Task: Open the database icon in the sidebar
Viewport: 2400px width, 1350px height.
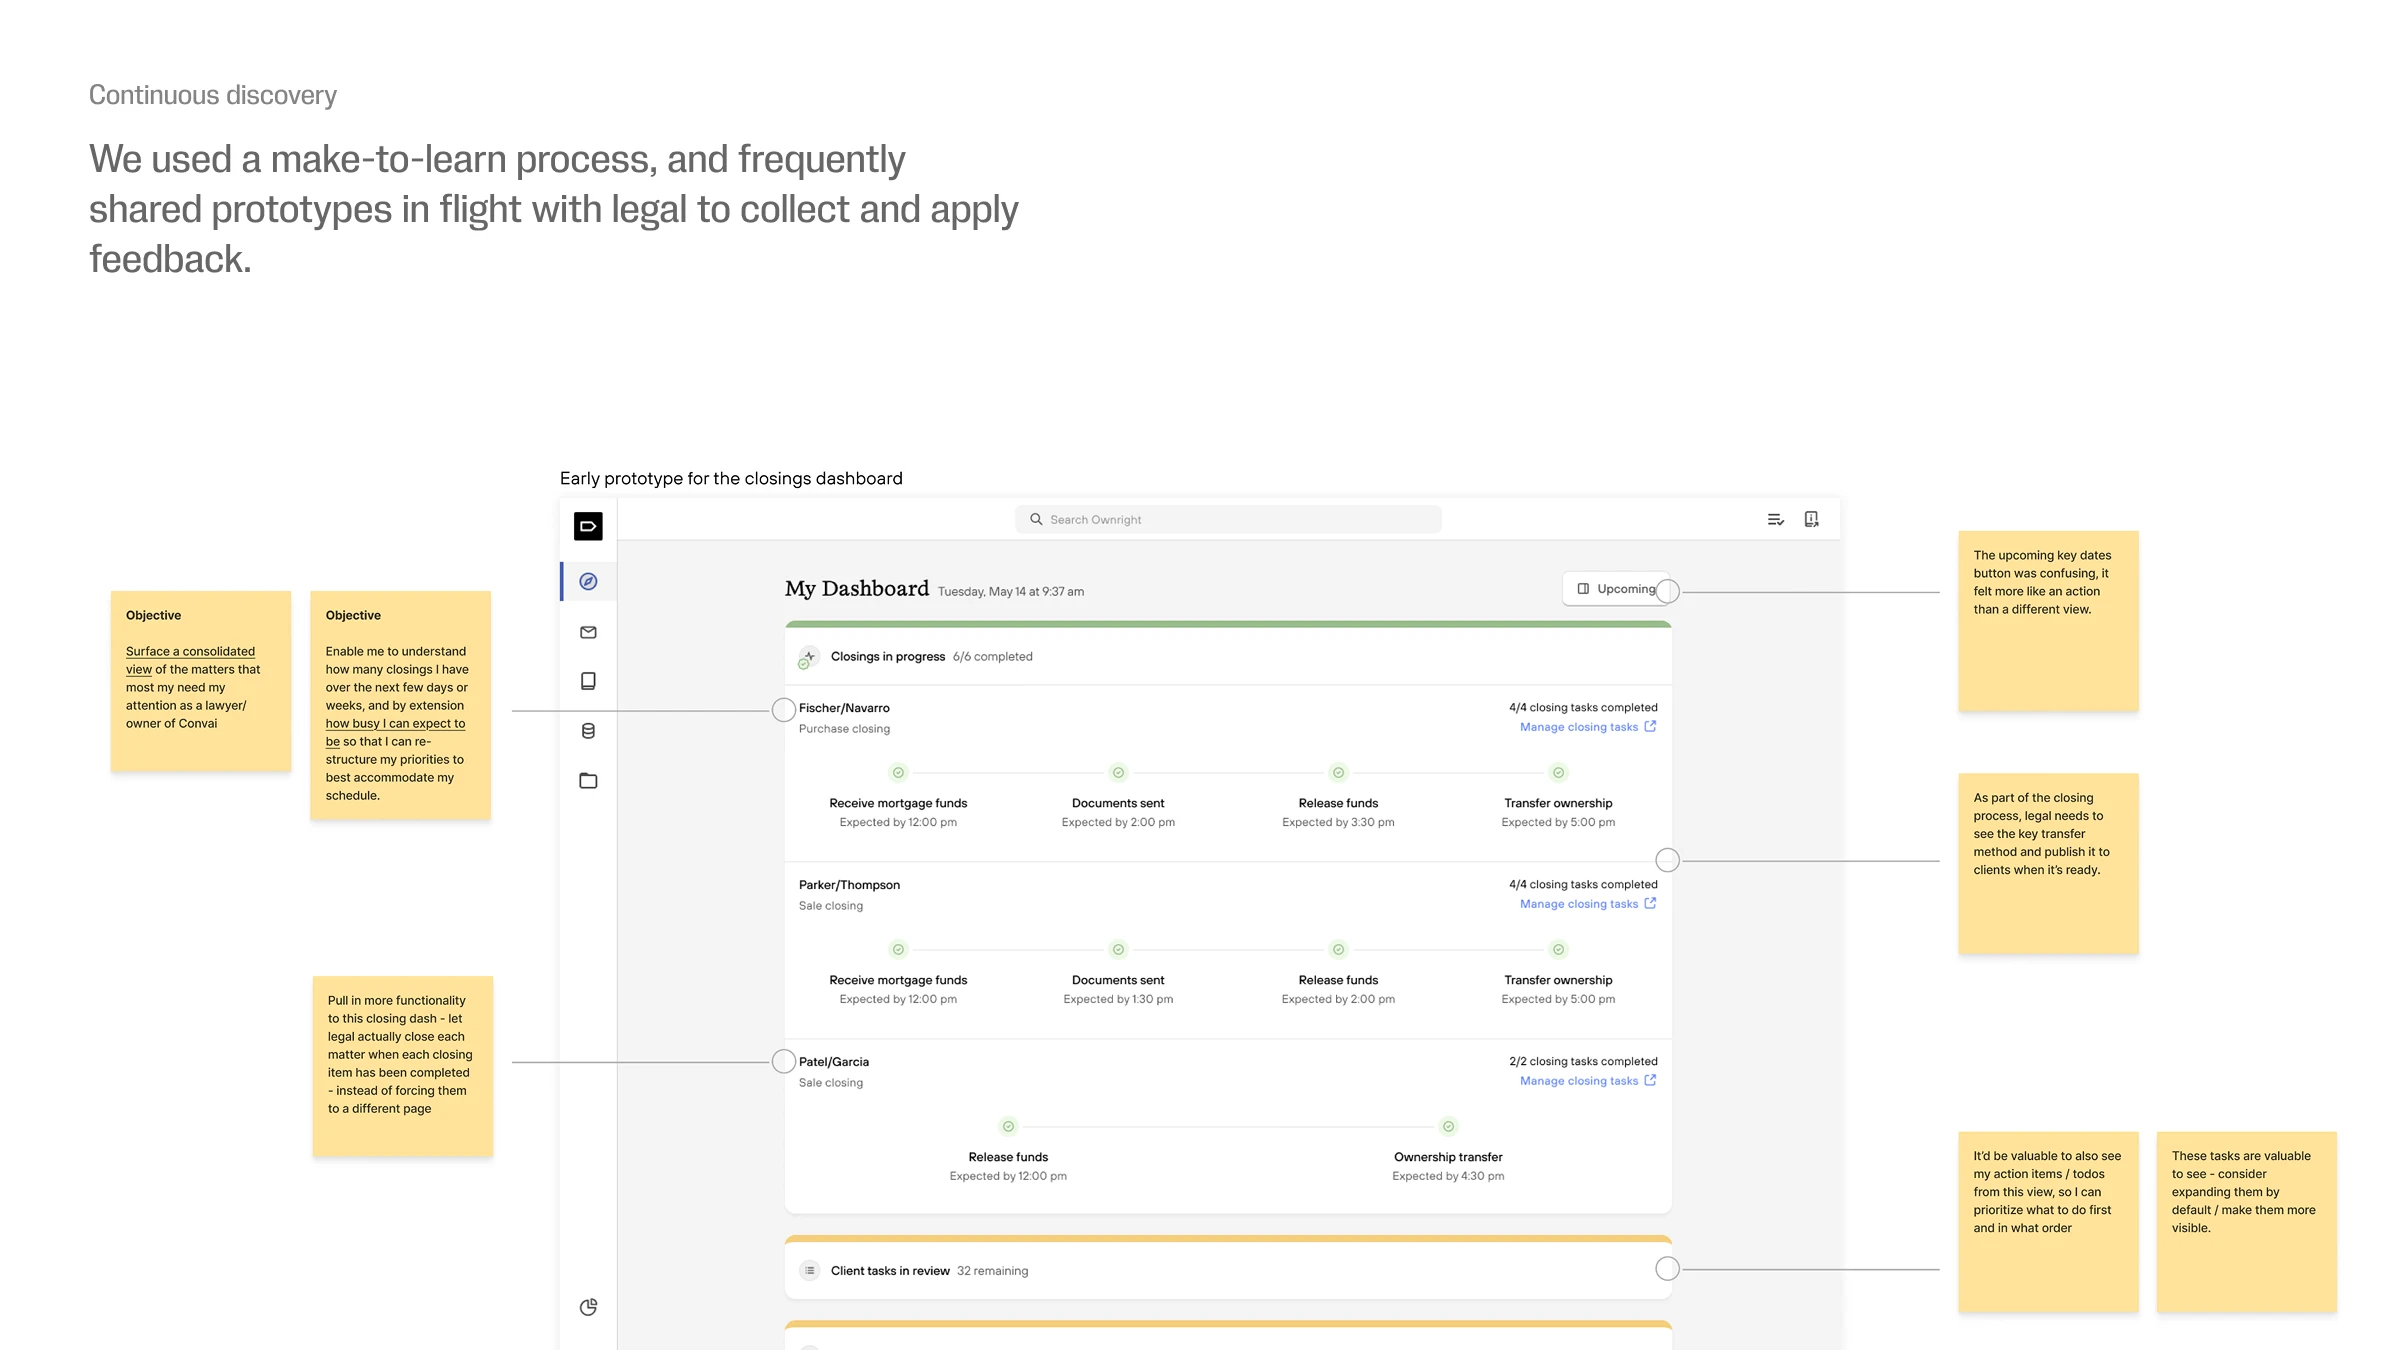Action: (x=588, y=730)
